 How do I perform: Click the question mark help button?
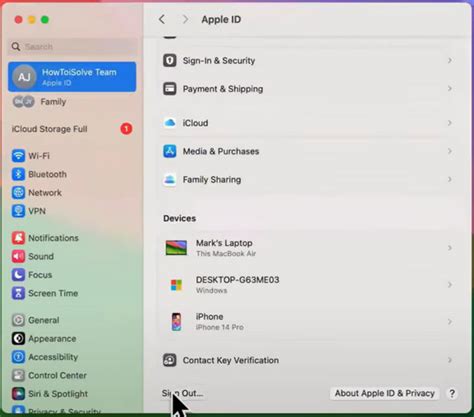click(x=452, y=393)
